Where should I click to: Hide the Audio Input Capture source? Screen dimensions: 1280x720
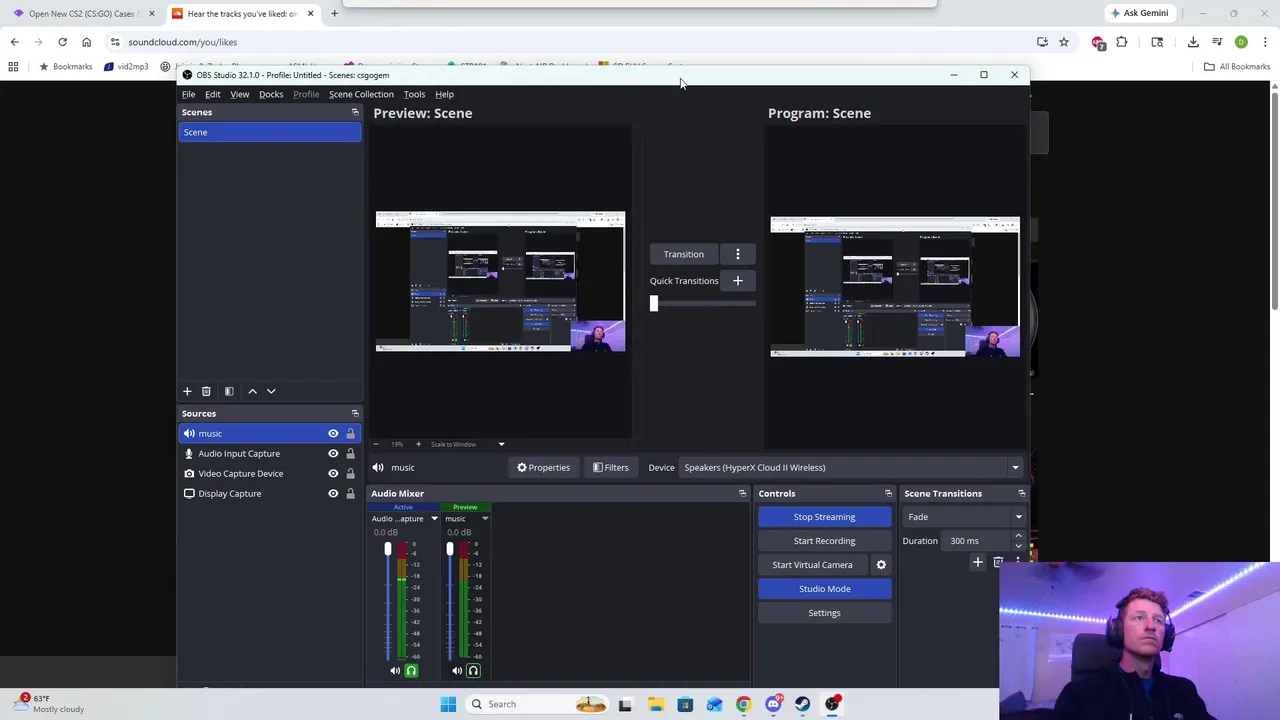coord(333,454)
